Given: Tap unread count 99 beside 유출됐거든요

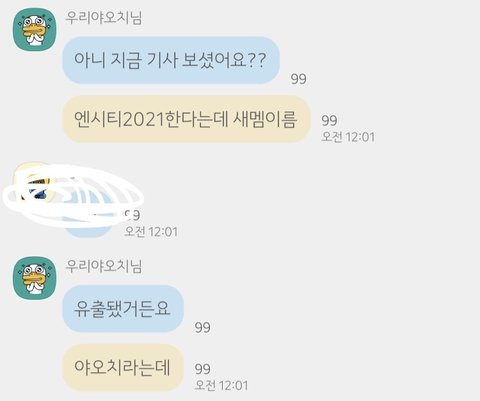Looking at the screenshot, I should (x=203, y=327).
